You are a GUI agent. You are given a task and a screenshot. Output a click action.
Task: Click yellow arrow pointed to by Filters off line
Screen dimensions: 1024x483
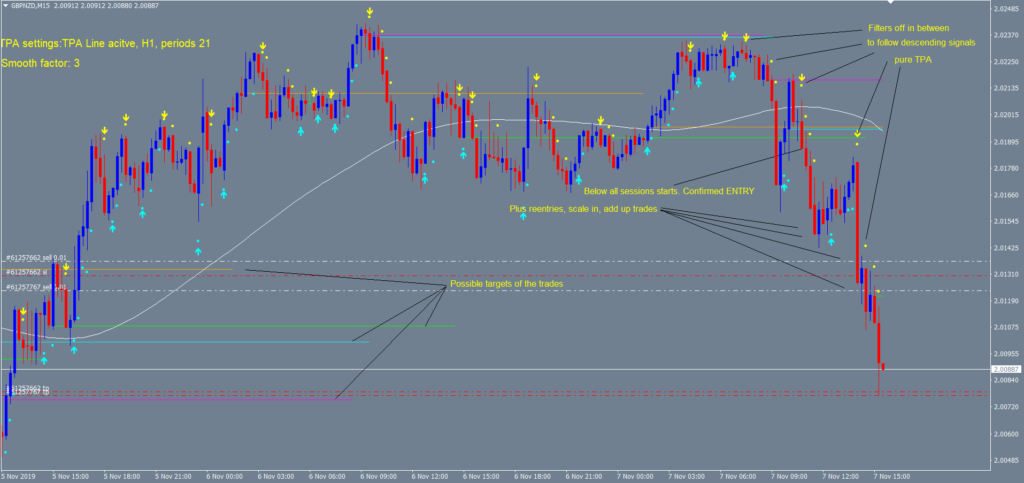pyautogui.click(x=745, y=38)
